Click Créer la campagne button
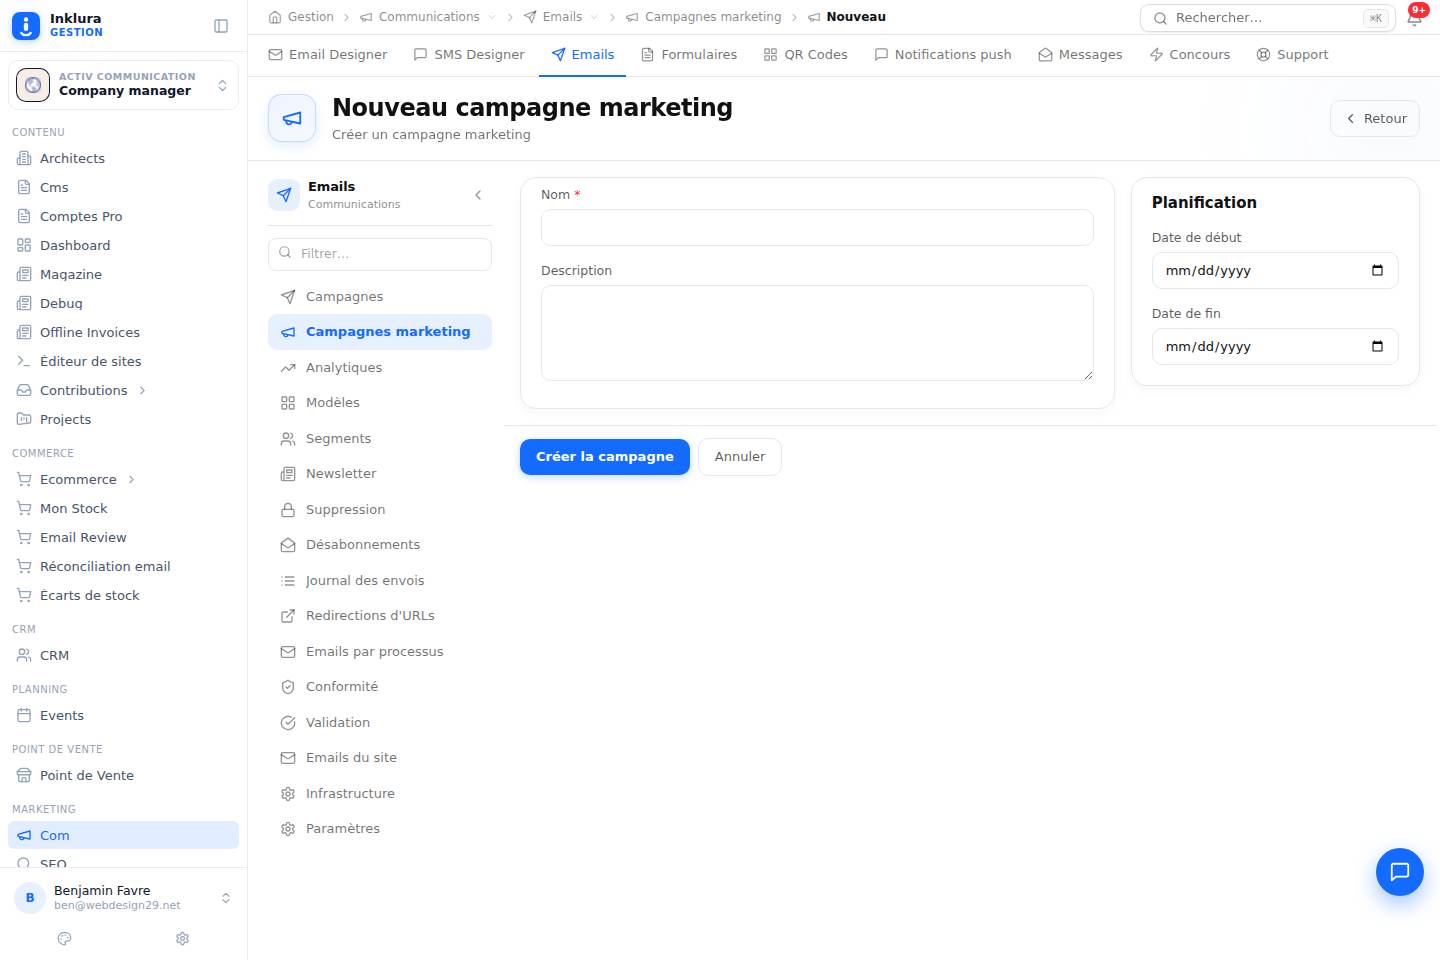Image resolution: width=1440 pixels, height=960 pixels. point(605,457)
